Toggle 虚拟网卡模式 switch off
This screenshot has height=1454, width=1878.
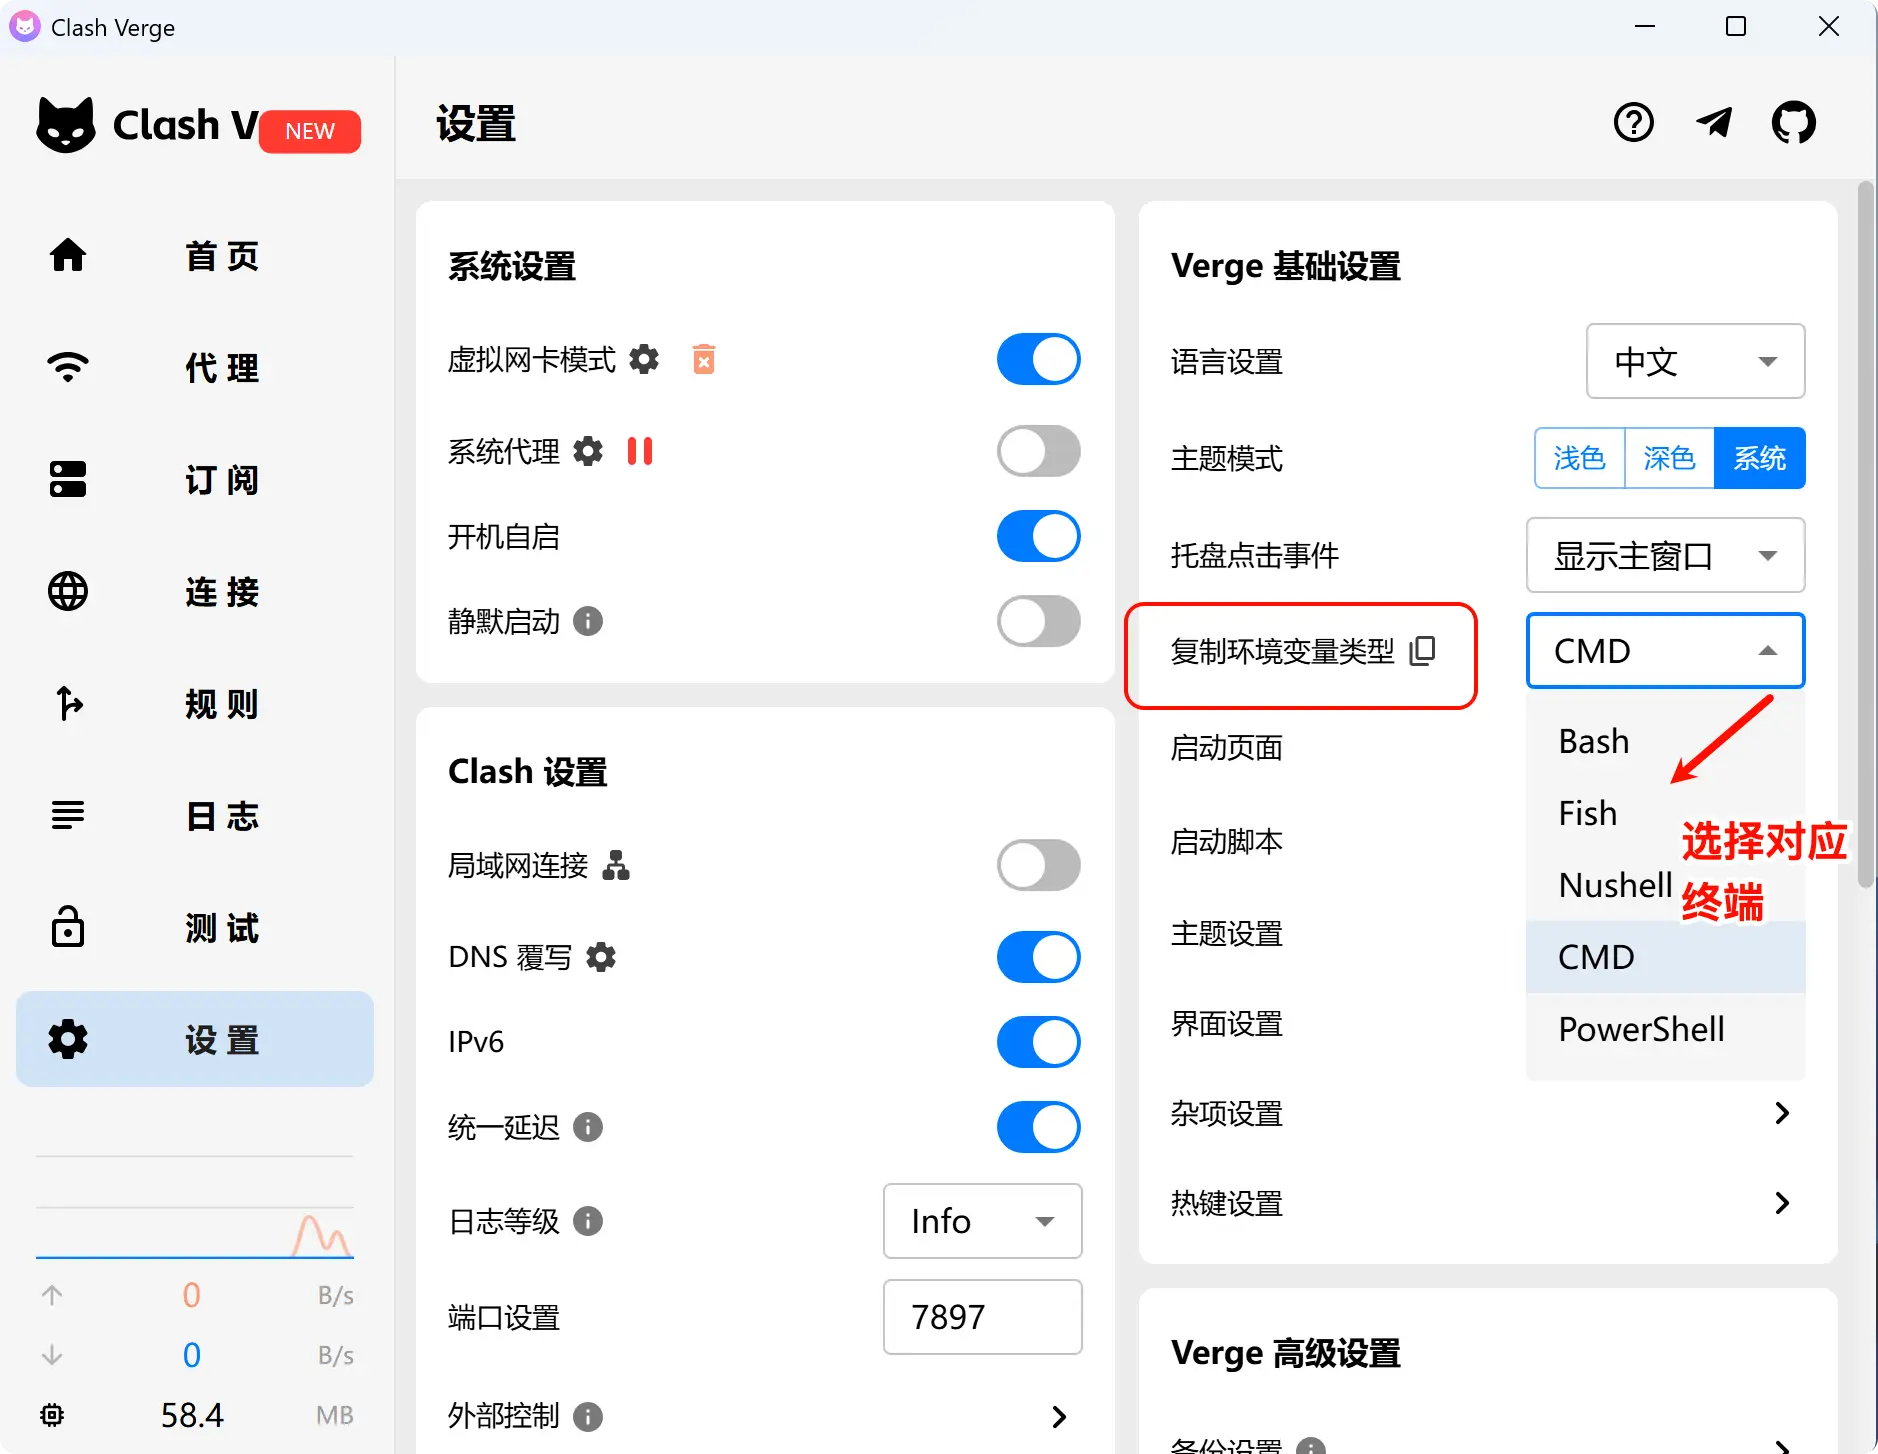coord(1039,359)
